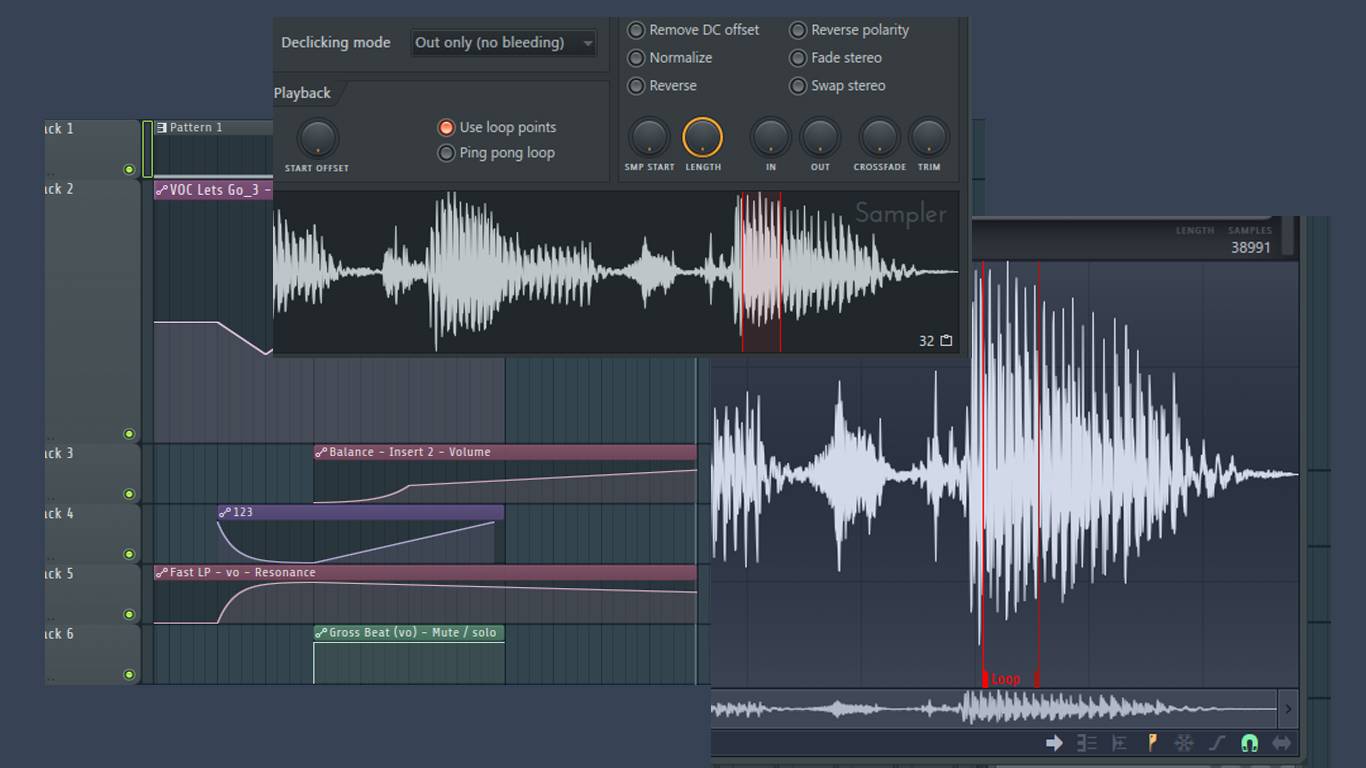
Task: Click the double-headed horizontal arrow icon
Action: pyautogui.click(x=1281, y=743)
